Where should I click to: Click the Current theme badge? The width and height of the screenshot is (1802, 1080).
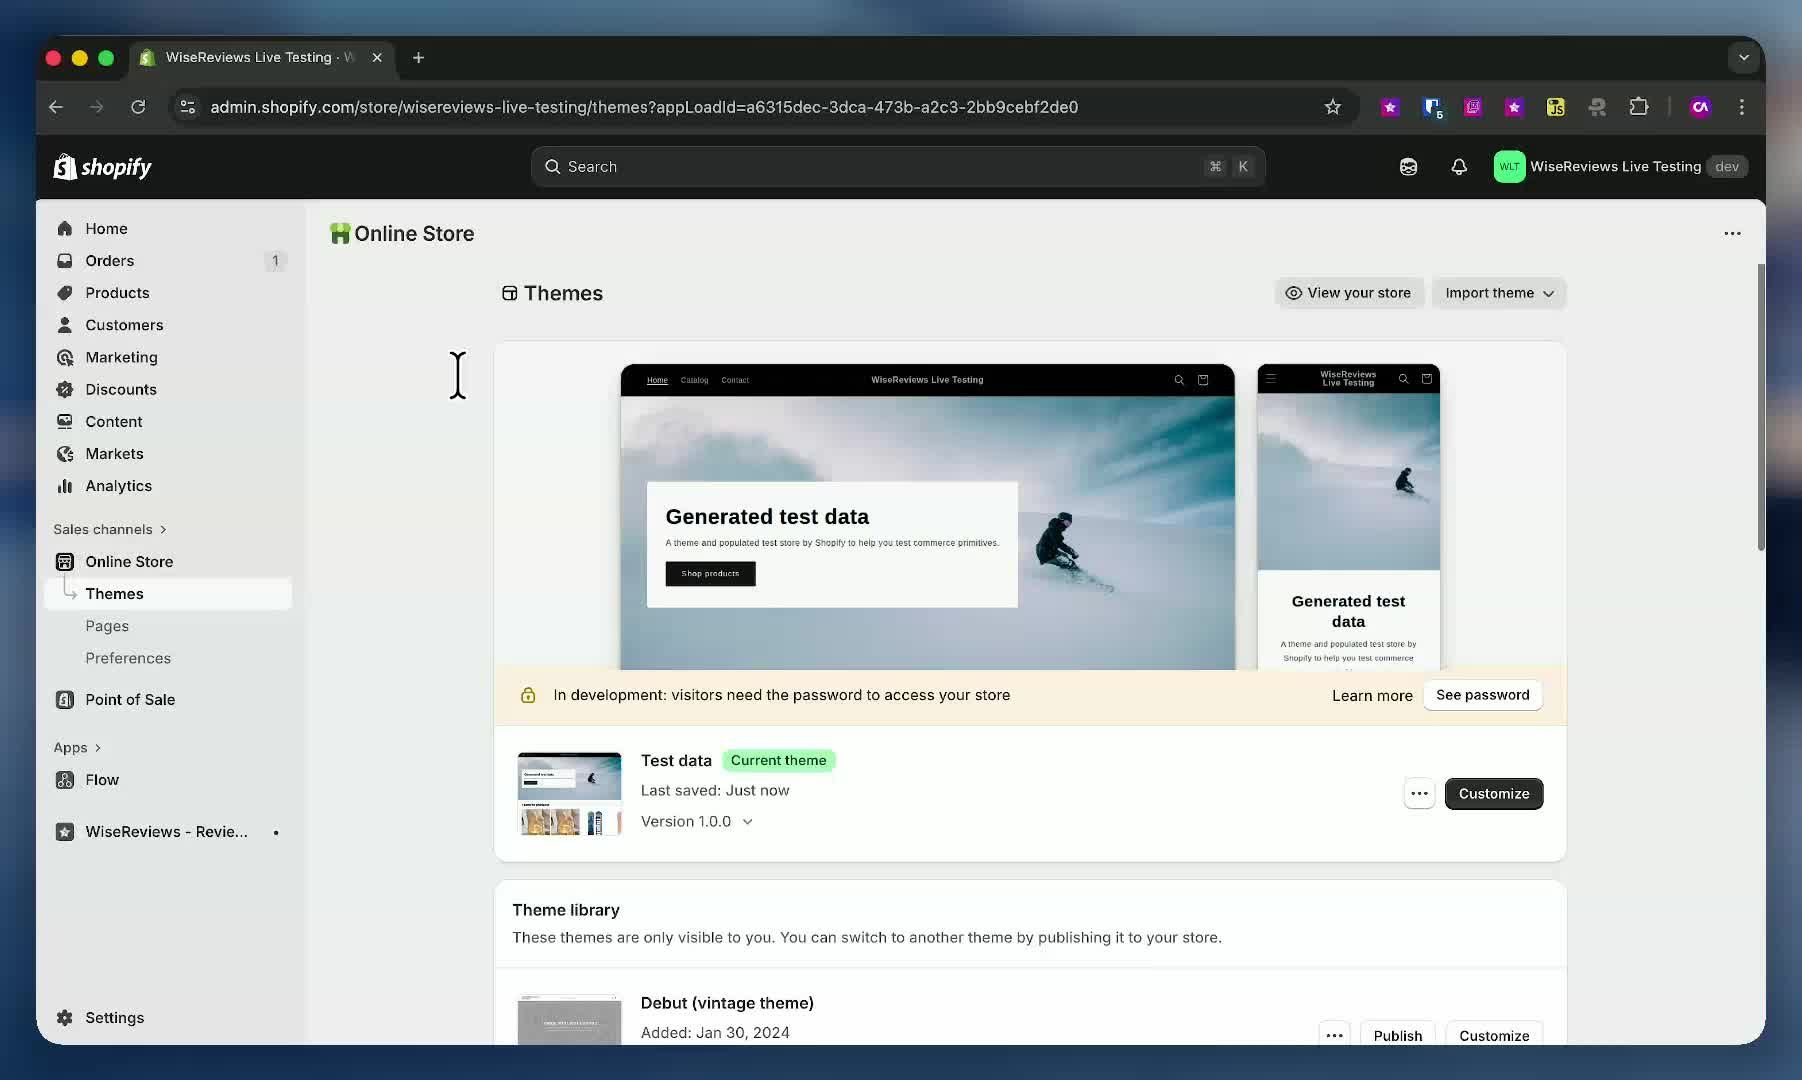[x=778, y=761]
